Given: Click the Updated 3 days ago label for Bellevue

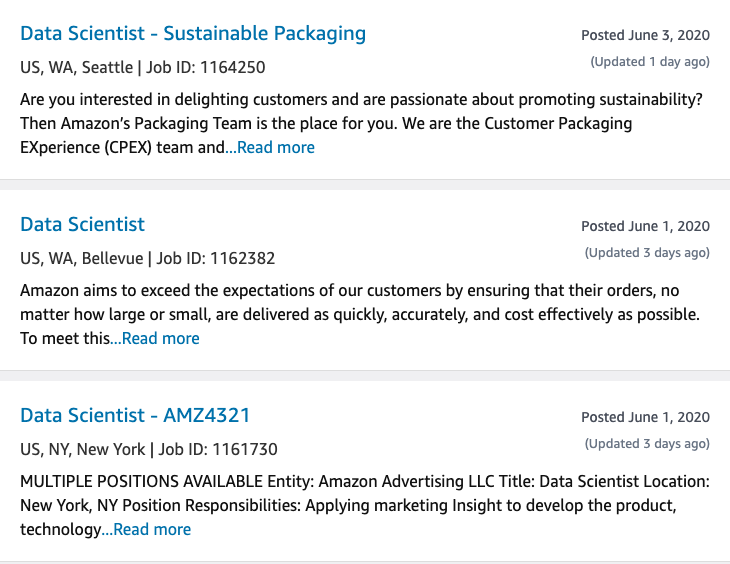Looking at the screenshot, I should 647,253.
